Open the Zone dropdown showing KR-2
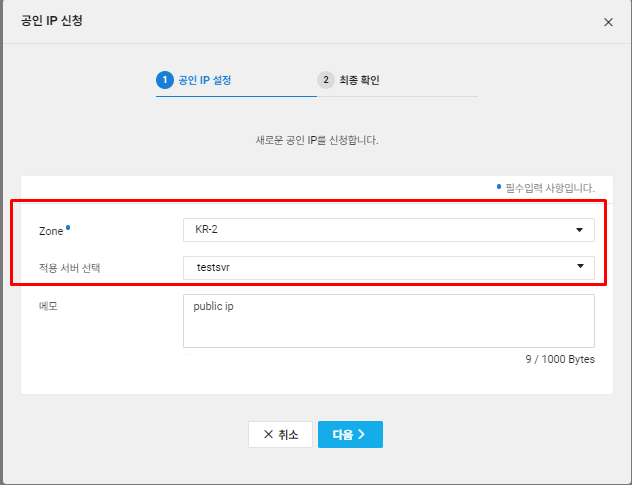 pyautogui.click(x=389, y=230)
